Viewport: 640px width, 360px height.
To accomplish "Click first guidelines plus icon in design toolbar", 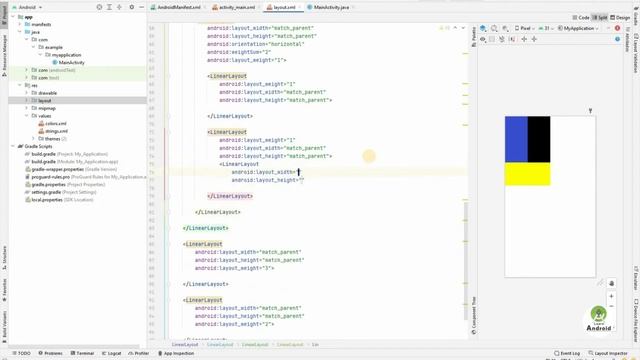I will 524,39.
